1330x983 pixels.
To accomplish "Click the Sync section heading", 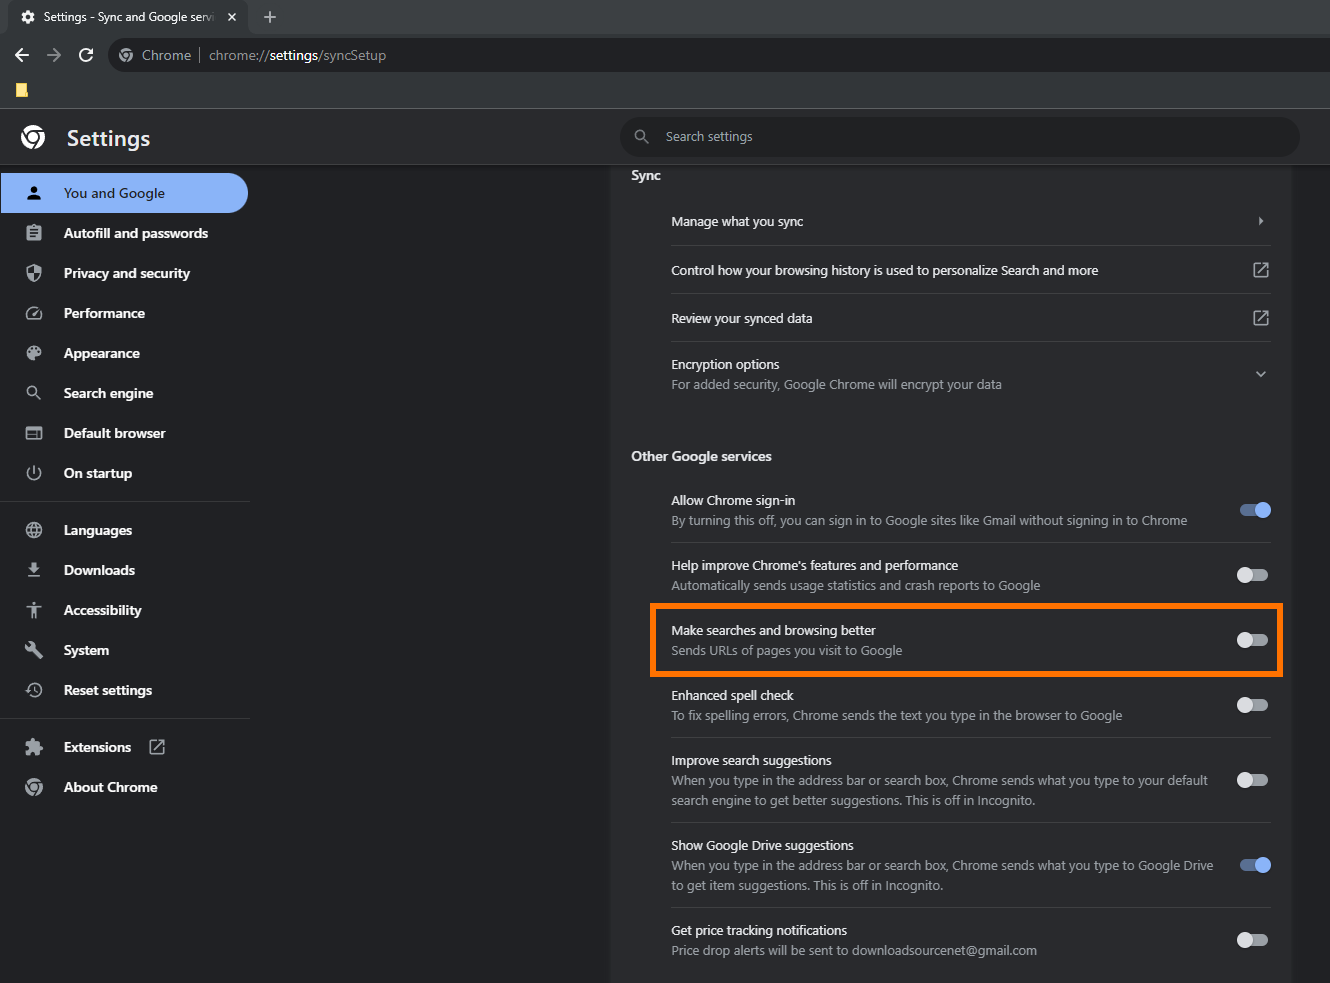I will tap(646, 175).
